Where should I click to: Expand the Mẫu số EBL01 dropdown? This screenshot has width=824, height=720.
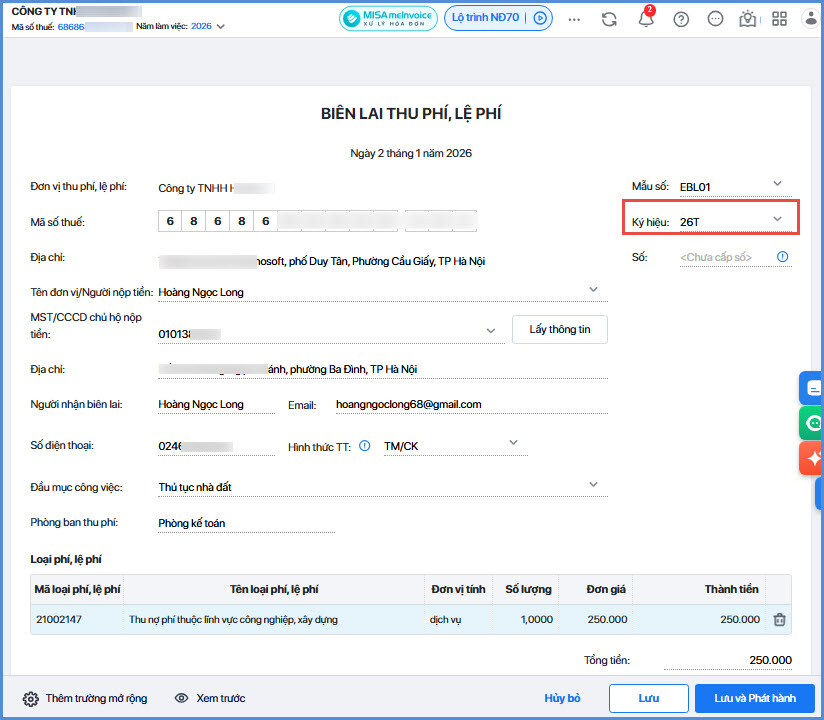point(777,183)
